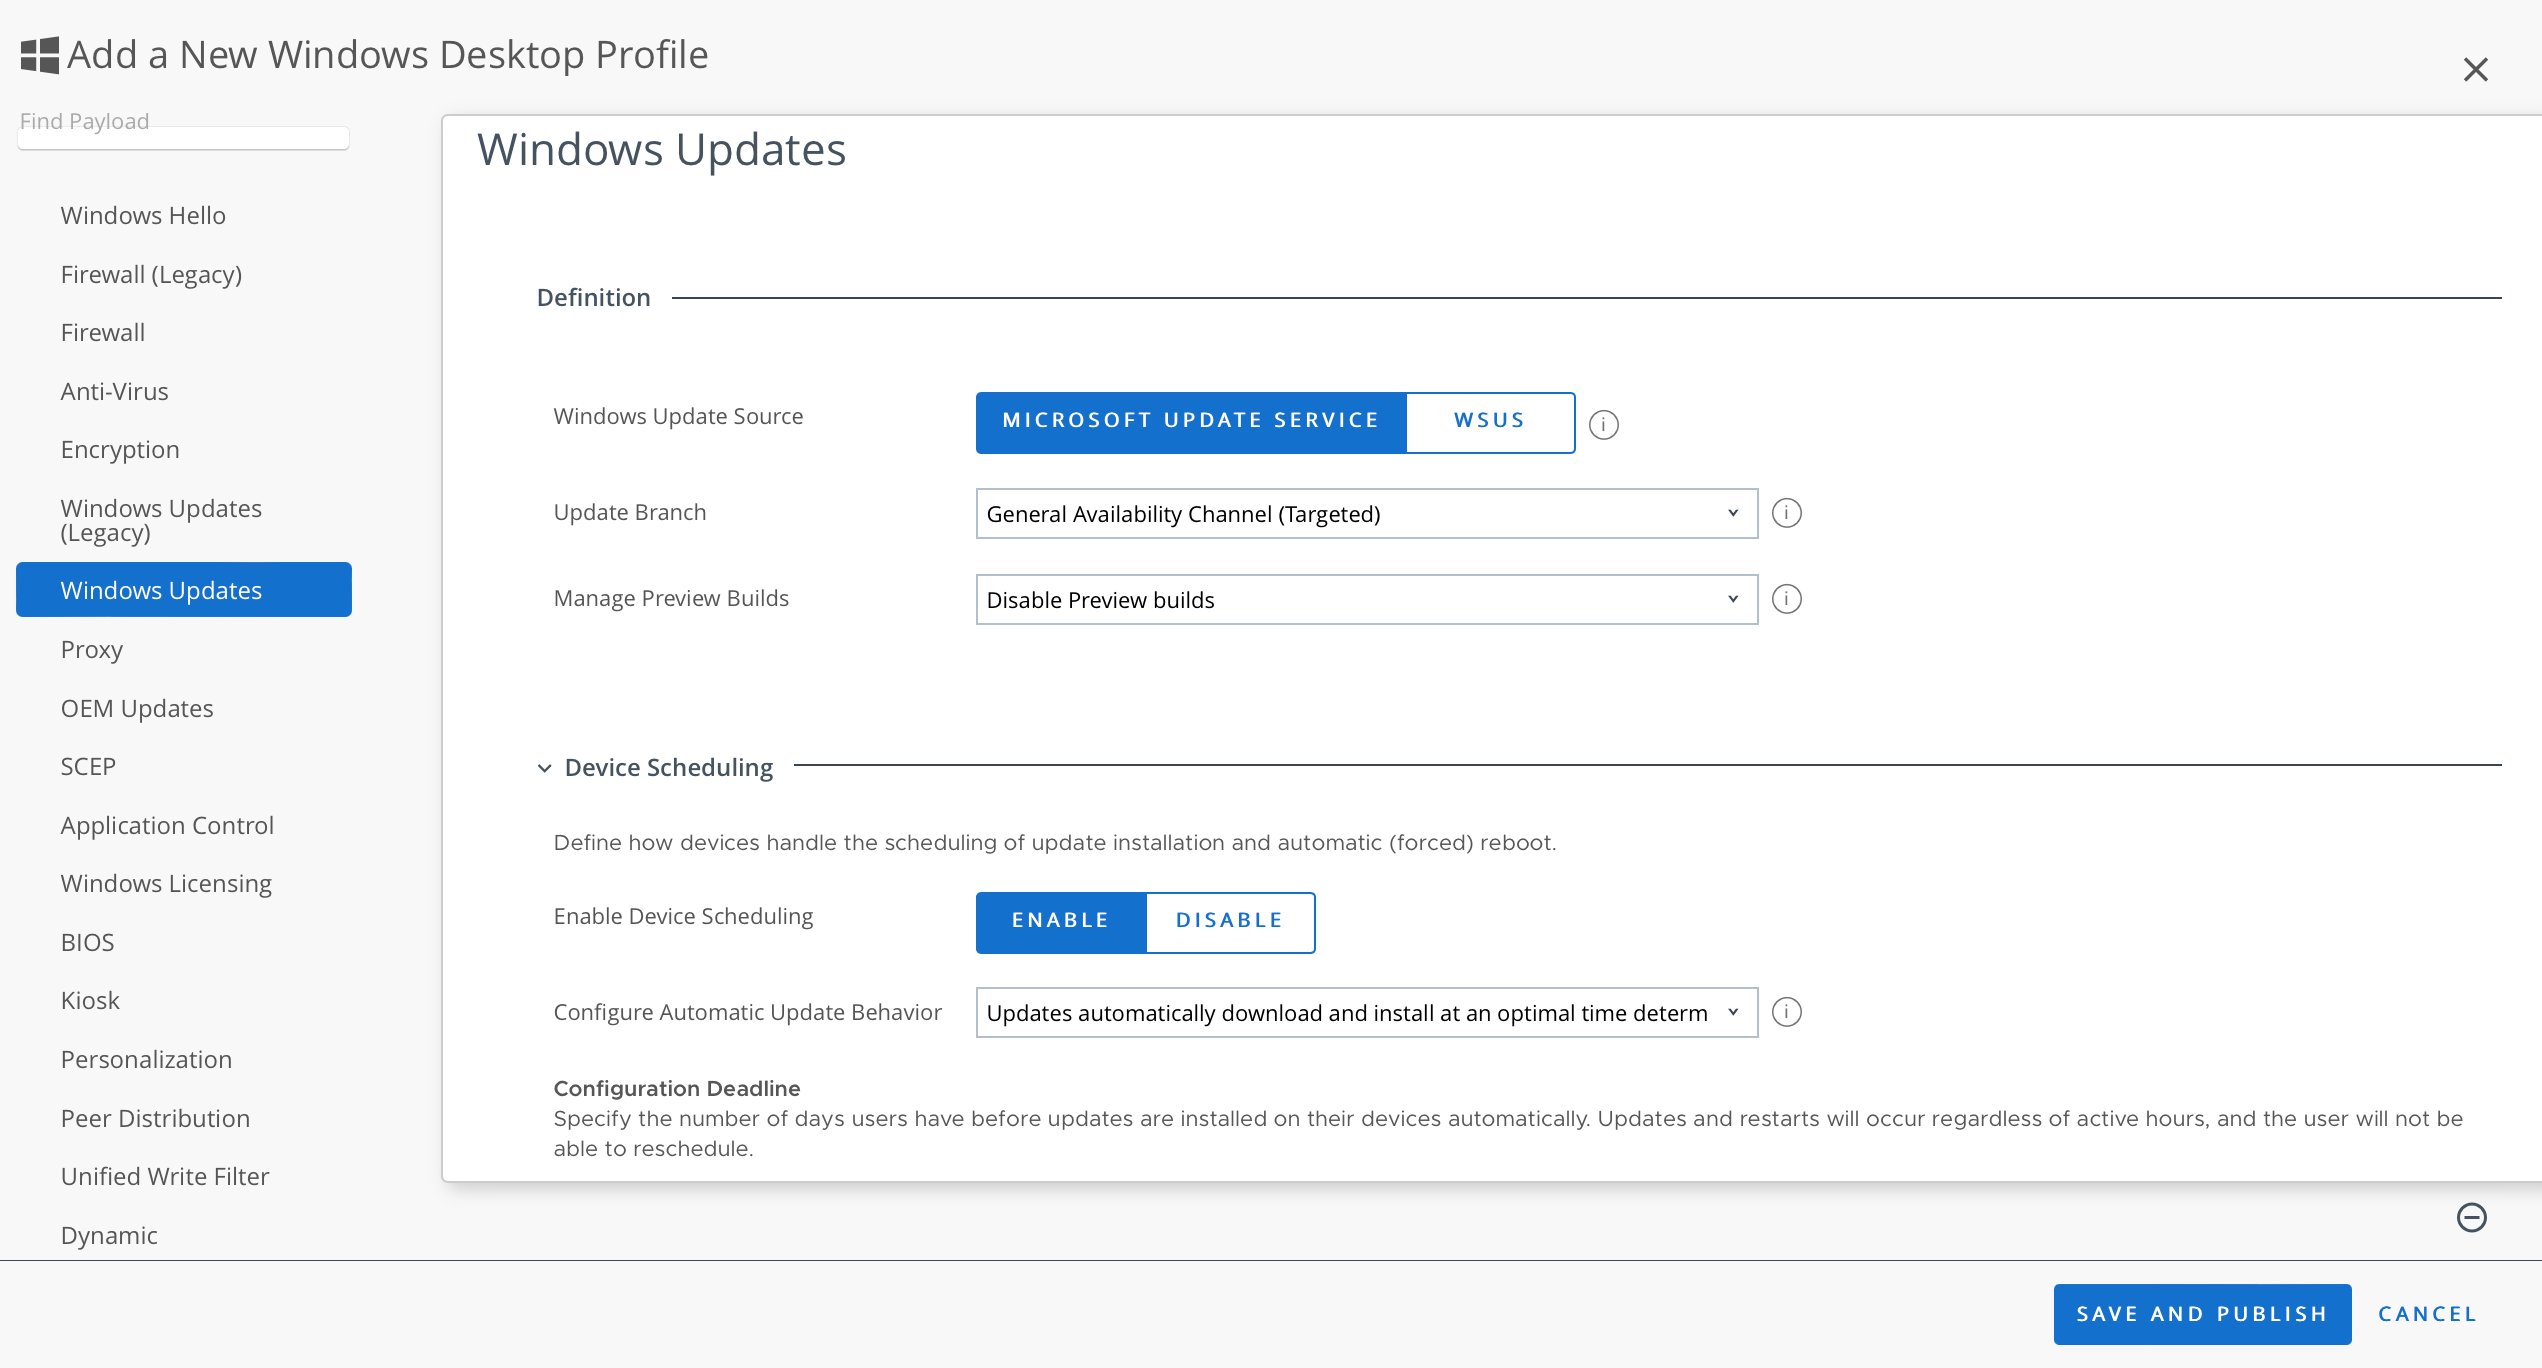Open the Update Branch dropdown

[1365, 514]
